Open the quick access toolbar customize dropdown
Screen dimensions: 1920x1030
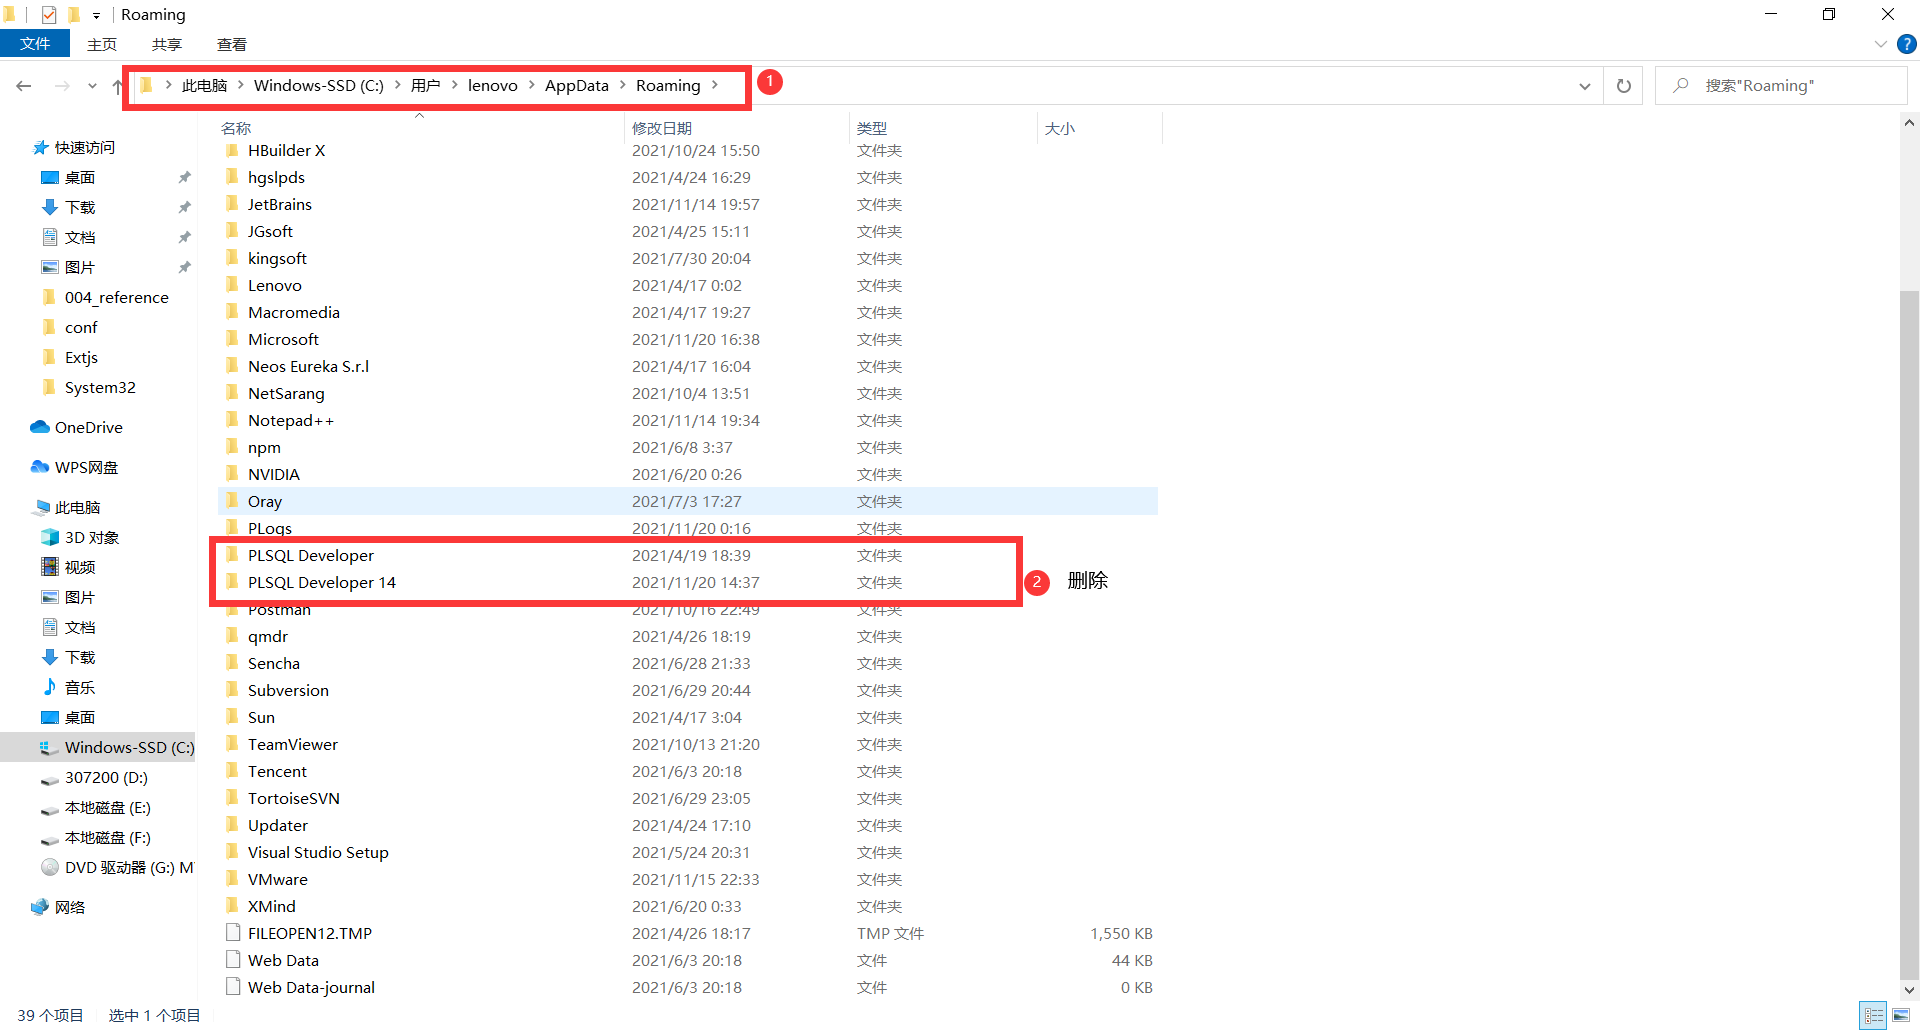click(97, 15)
